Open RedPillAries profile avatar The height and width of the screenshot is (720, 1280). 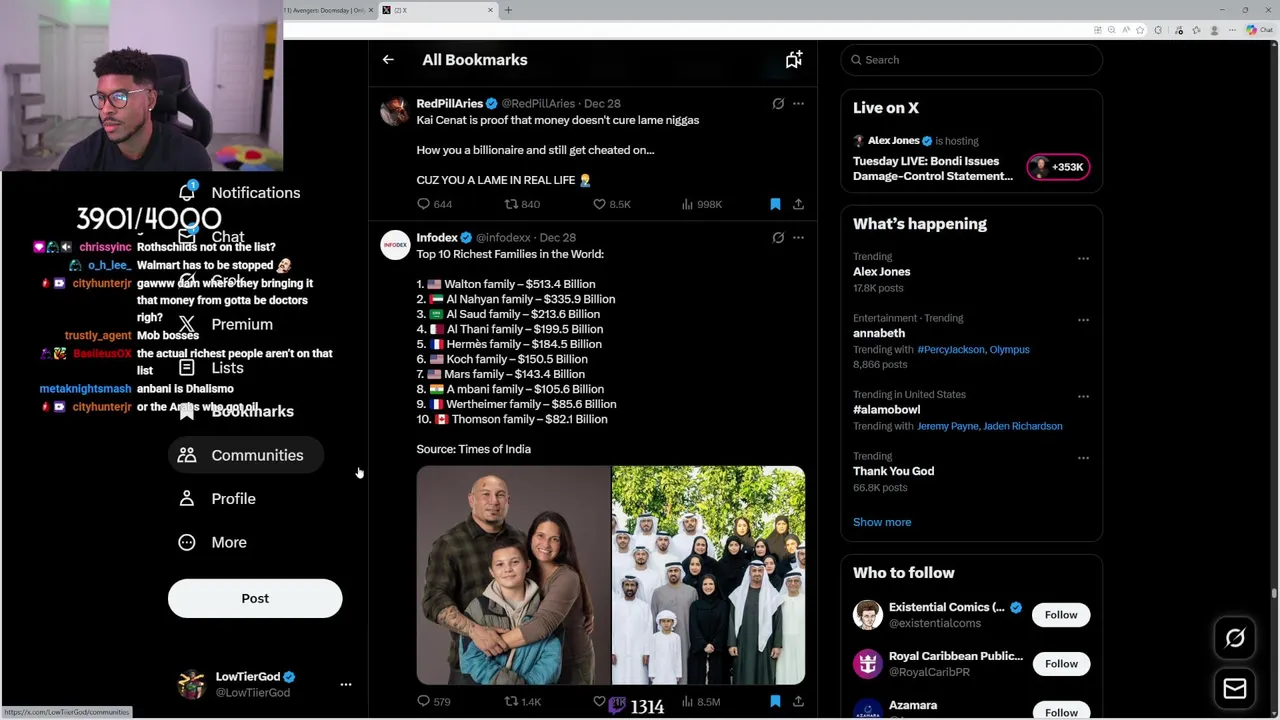[x=395, y=111]
